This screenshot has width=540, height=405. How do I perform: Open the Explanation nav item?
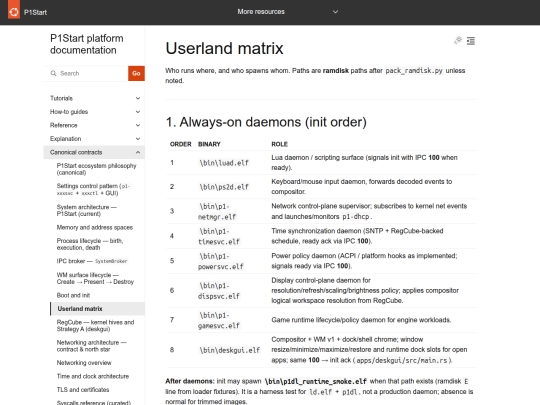[x=65, y=139]
